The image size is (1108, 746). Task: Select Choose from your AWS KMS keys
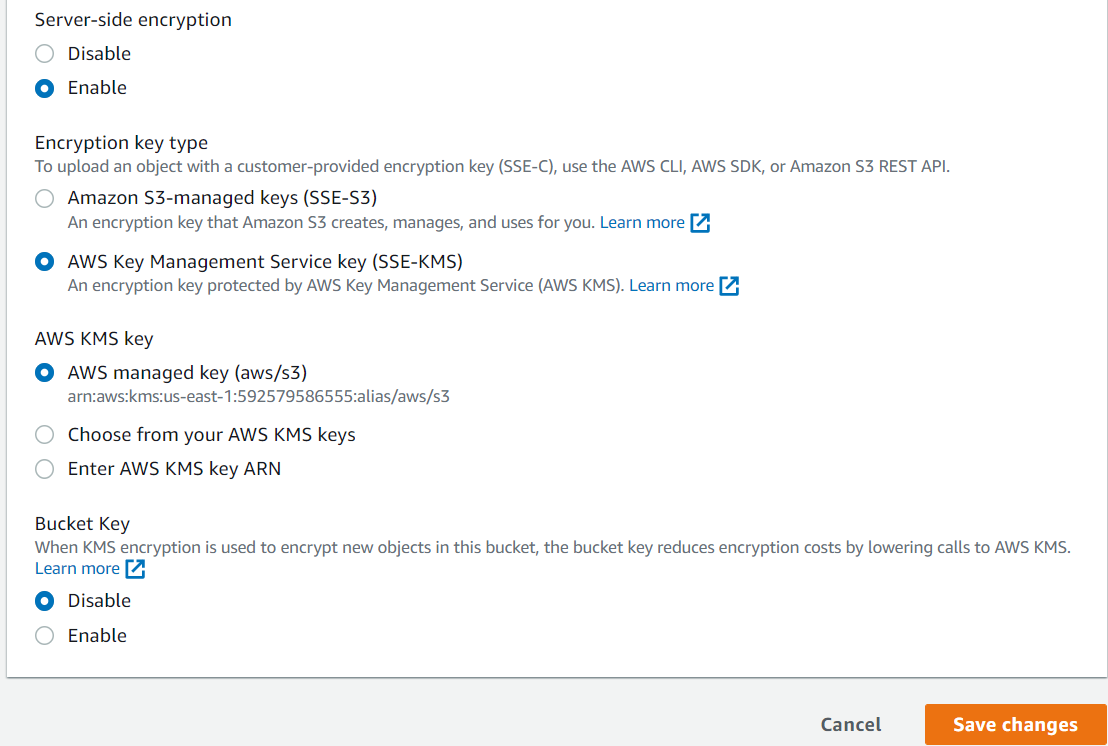pos(44,434)
